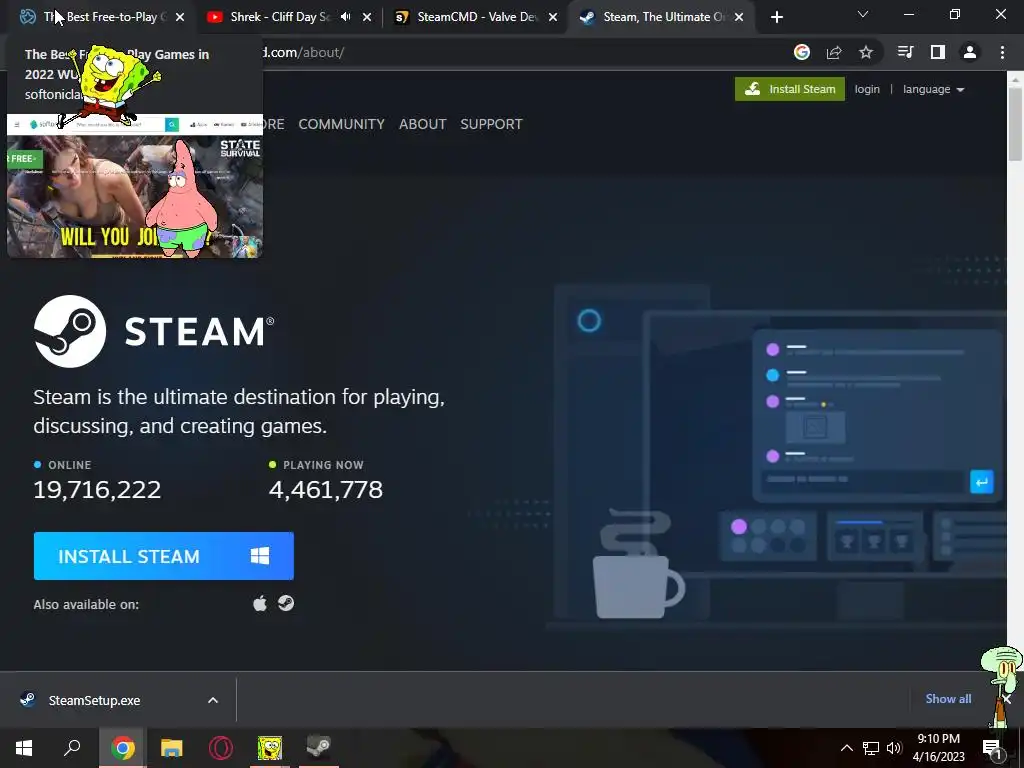Image resolution: width=1024 pixels, height=768 pixels.
Task: Click the round Steam logo
Action: tap(70, 331)
